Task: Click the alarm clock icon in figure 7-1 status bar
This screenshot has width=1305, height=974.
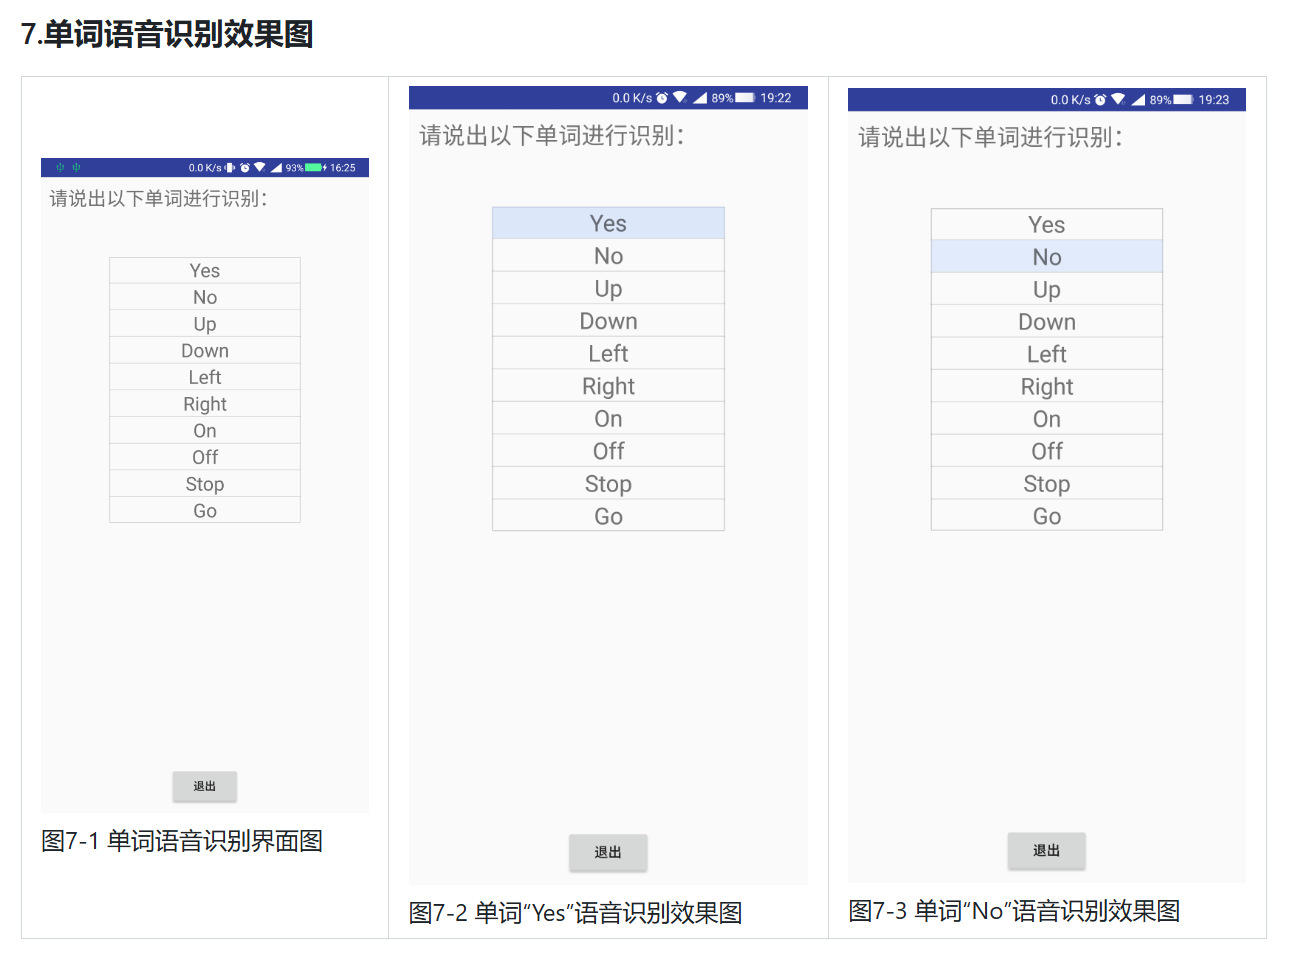Action: 245,168
